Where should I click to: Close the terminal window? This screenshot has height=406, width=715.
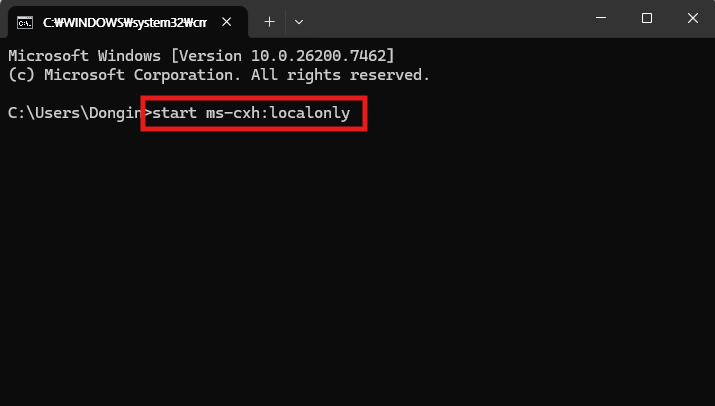pyautogui.click(x=692, y=18)
